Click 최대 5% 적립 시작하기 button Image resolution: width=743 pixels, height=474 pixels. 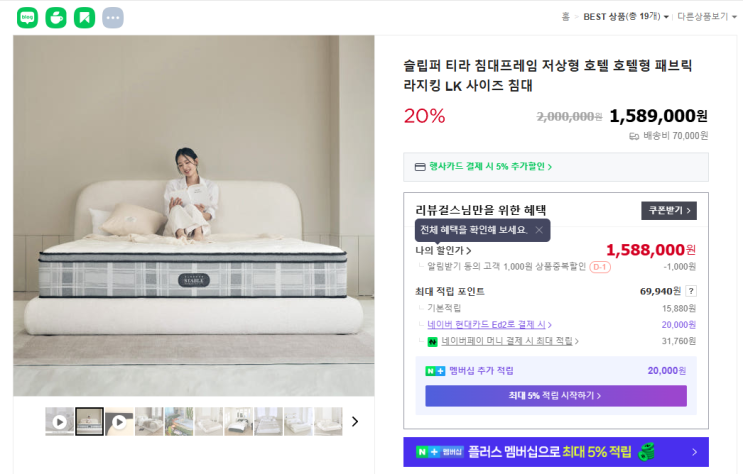coord(556,396)
